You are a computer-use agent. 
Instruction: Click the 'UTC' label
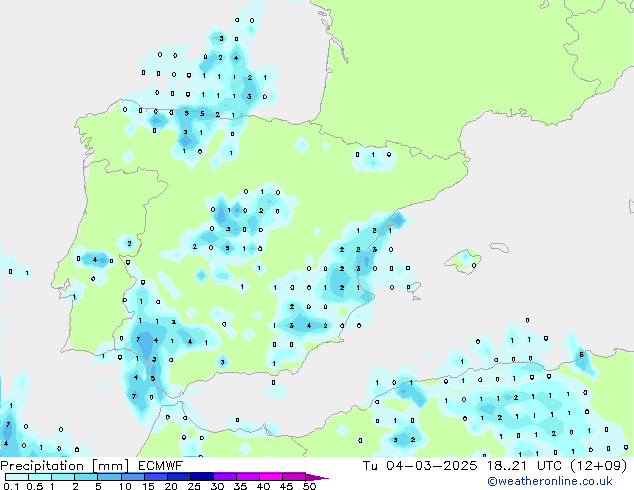549,466
